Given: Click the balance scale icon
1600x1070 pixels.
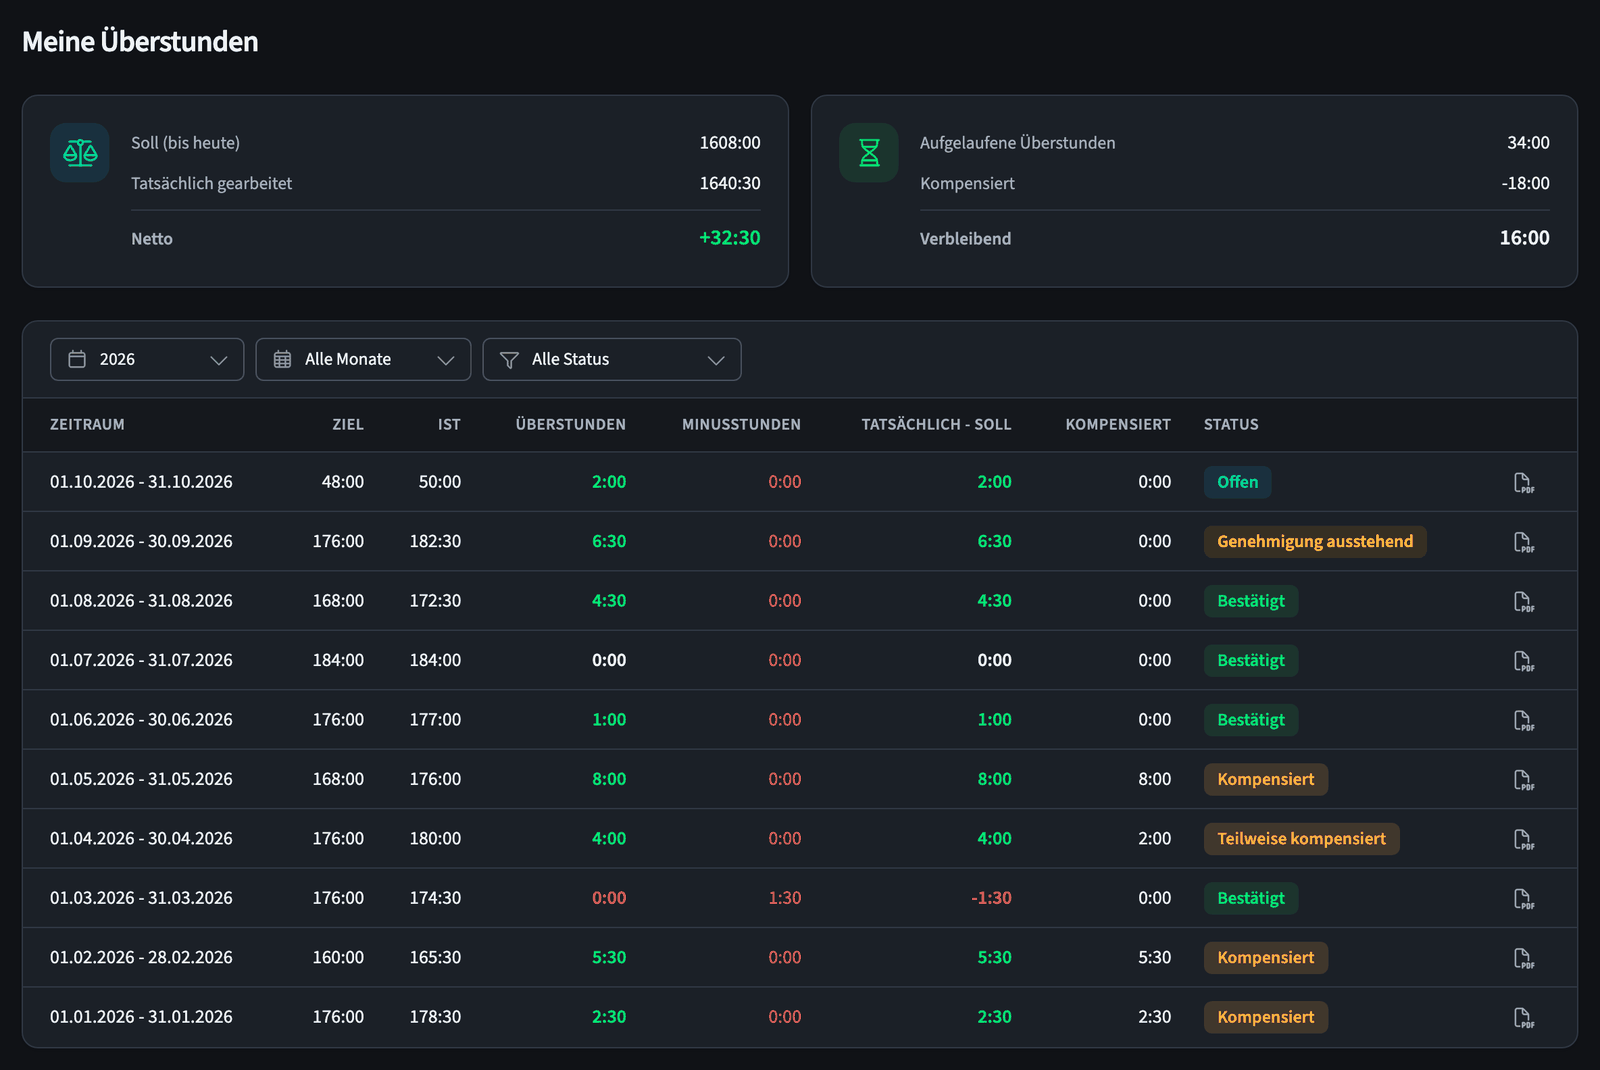Looking at the screenshot, I should point(80,153).
